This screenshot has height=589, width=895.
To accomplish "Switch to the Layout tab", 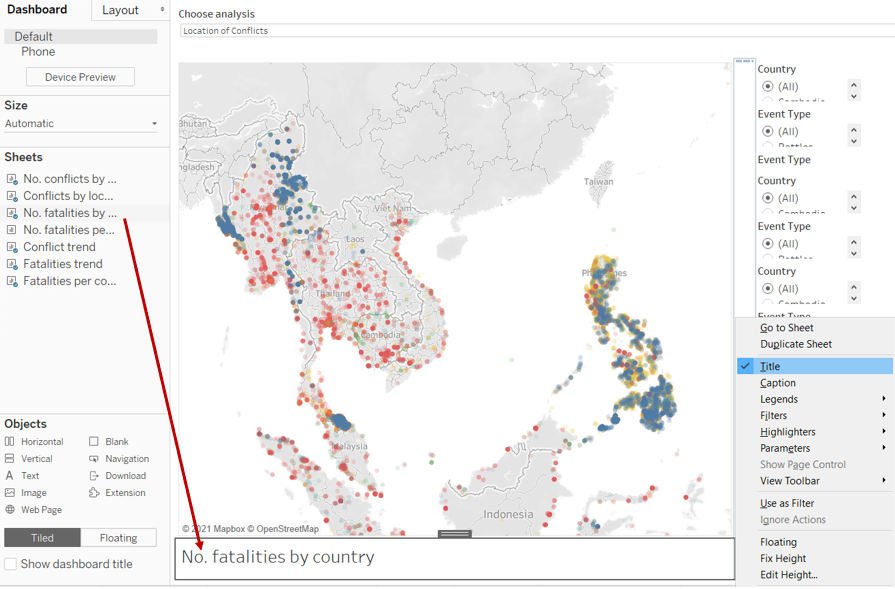I will [x=121, y=10].
